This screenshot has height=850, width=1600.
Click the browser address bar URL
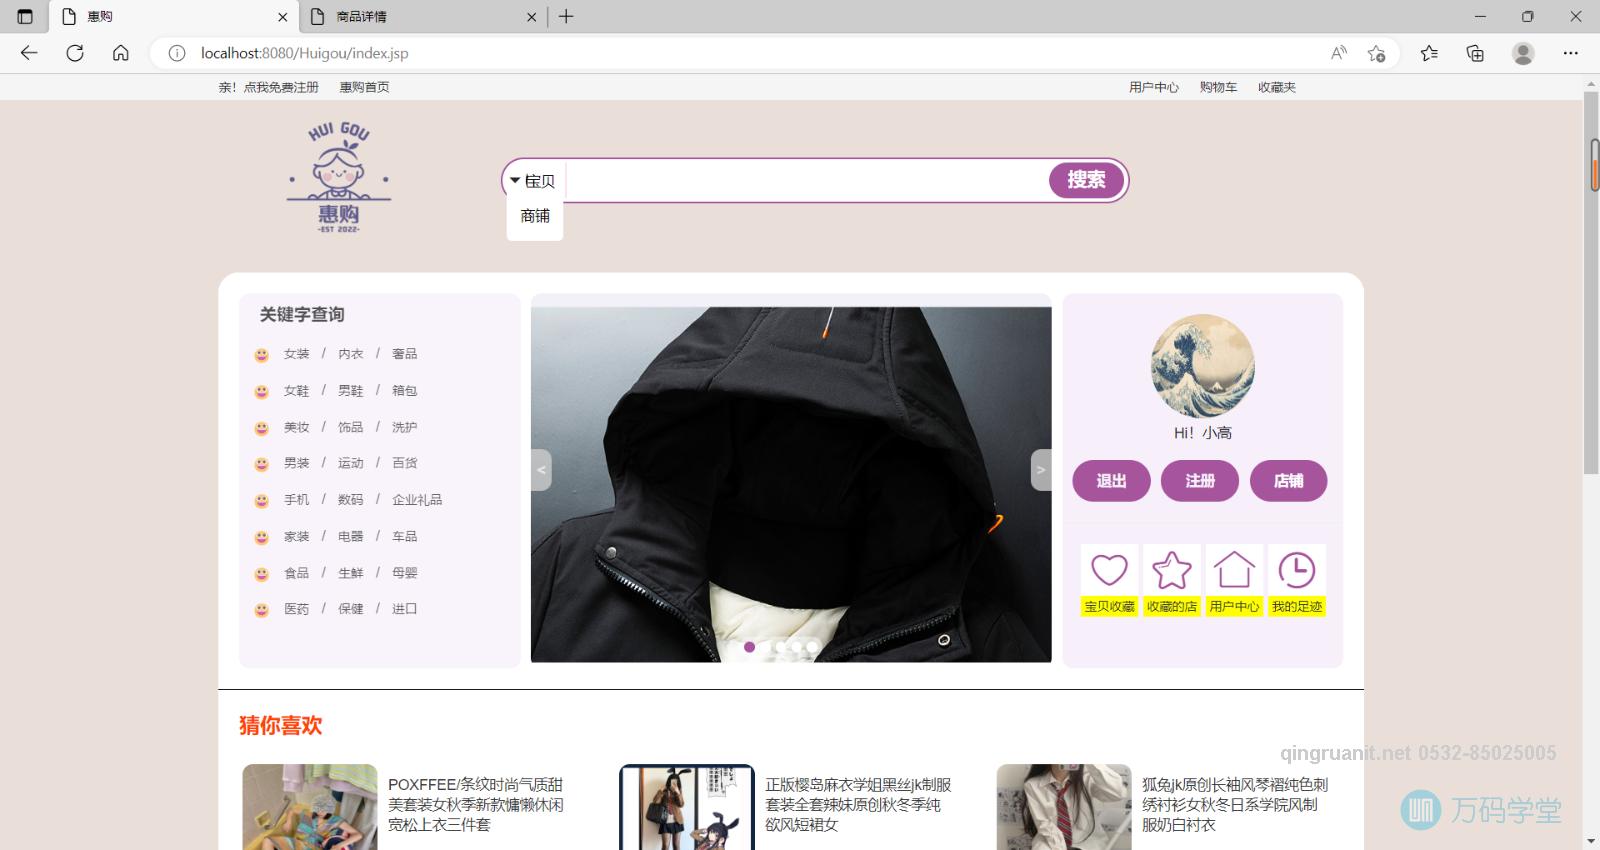pyautogui.click(x=304, y=53)
